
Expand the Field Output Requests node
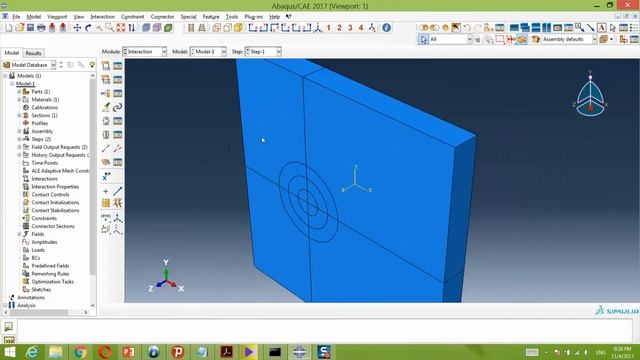19,147
